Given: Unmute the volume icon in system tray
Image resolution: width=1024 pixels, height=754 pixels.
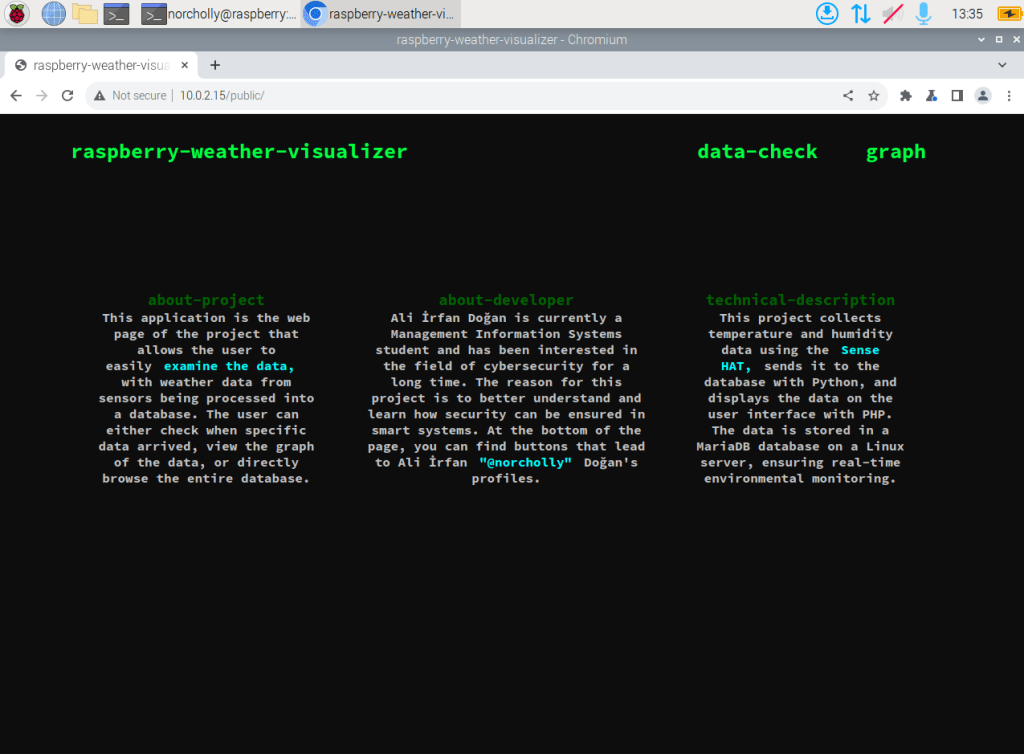Looking at the screenshot, I should [x=893, y=14].
